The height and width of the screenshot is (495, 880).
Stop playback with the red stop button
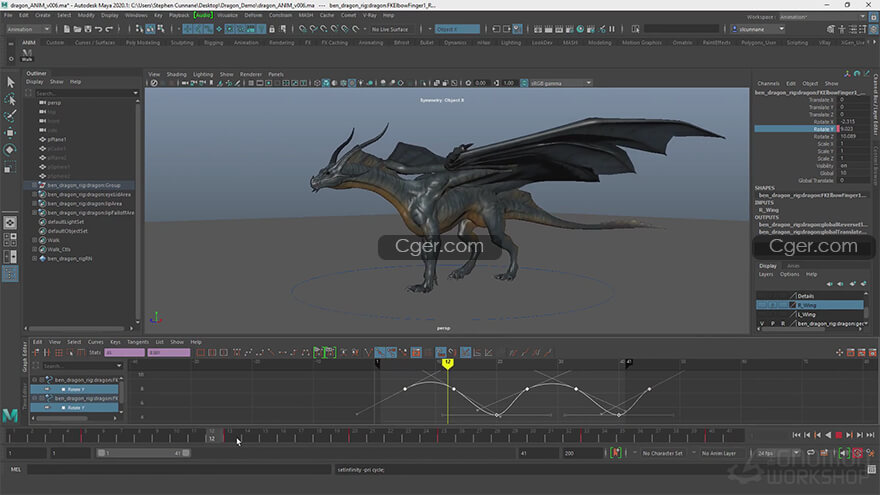point(838,435)
